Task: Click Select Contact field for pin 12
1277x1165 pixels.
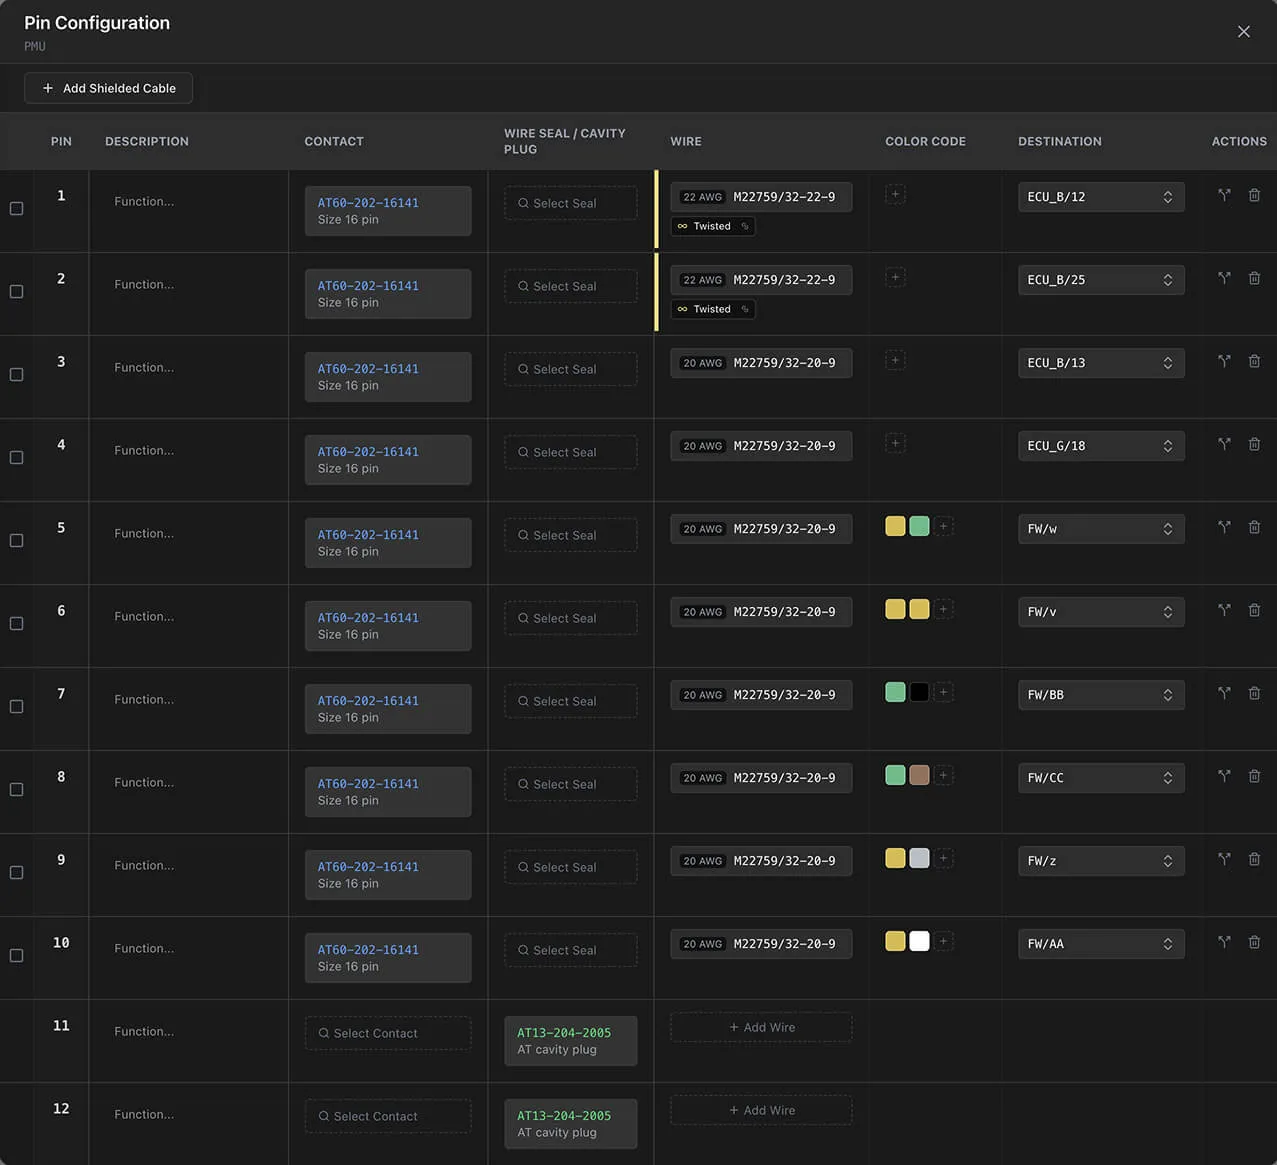Action: [x=388, y=1116]
